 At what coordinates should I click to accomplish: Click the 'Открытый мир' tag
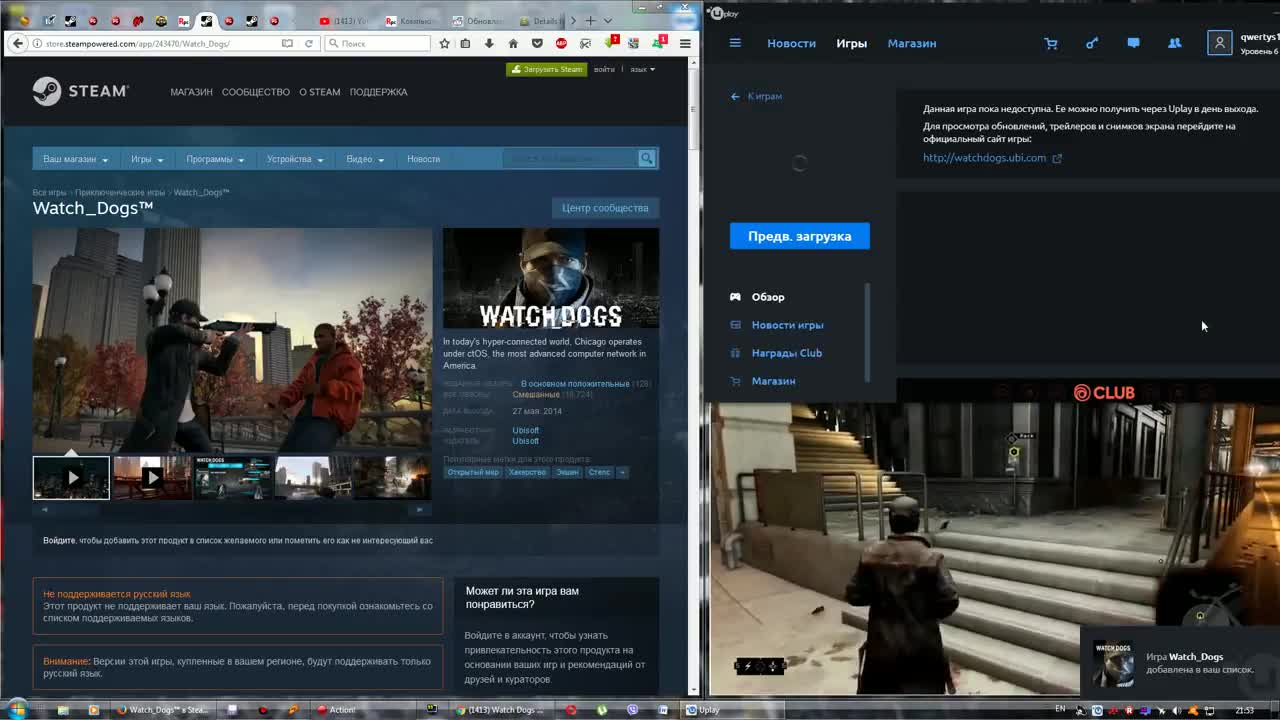pyautogui.click(x=473, y=472)
